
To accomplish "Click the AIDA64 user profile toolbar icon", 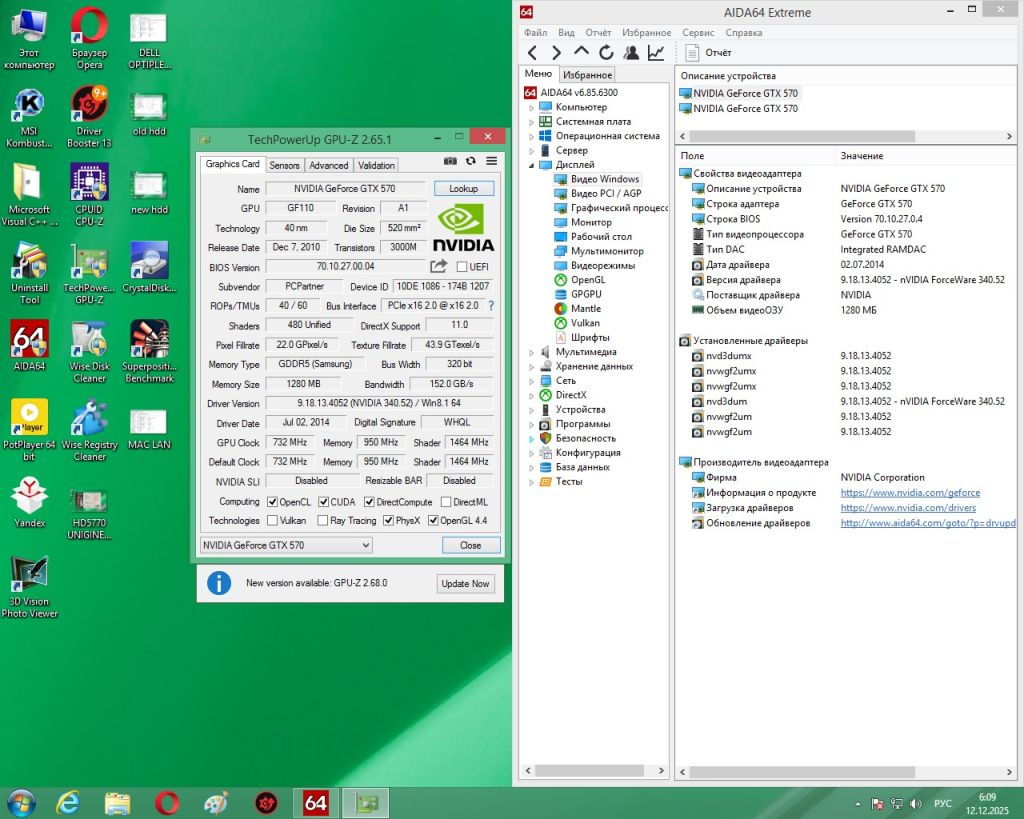I will click(x=631, y=53).
